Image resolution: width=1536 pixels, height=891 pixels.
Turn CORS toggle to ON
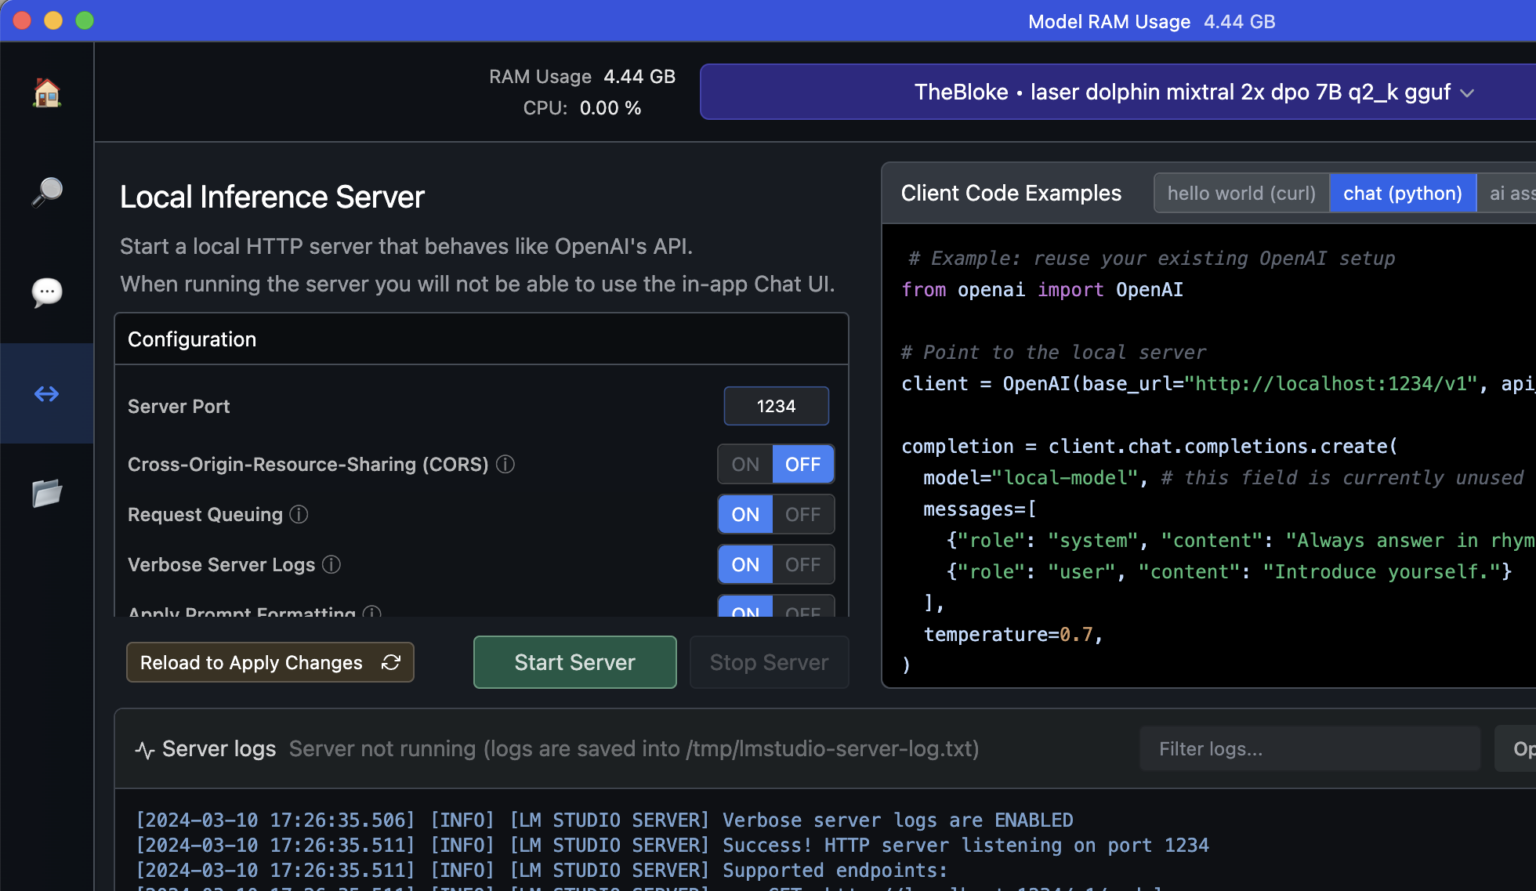point(745,464)
